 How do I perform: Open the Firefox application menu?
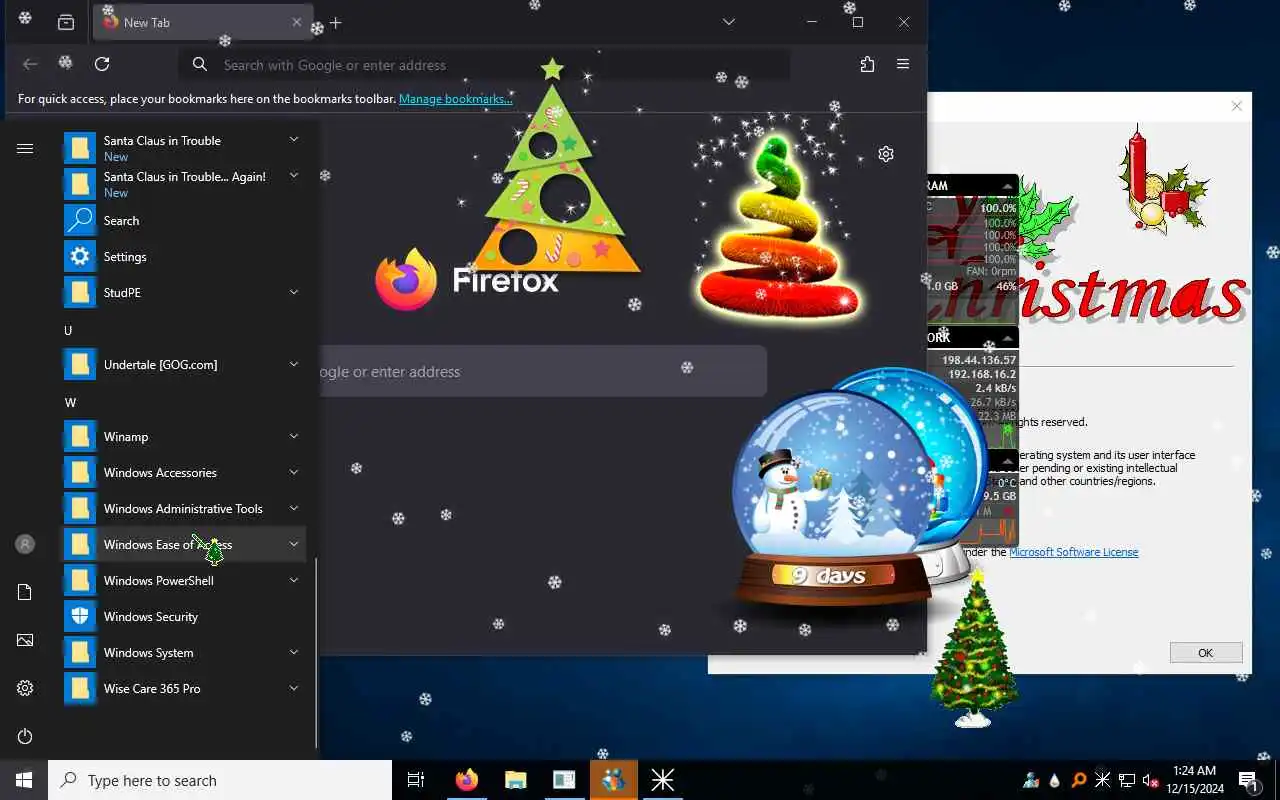903,64
